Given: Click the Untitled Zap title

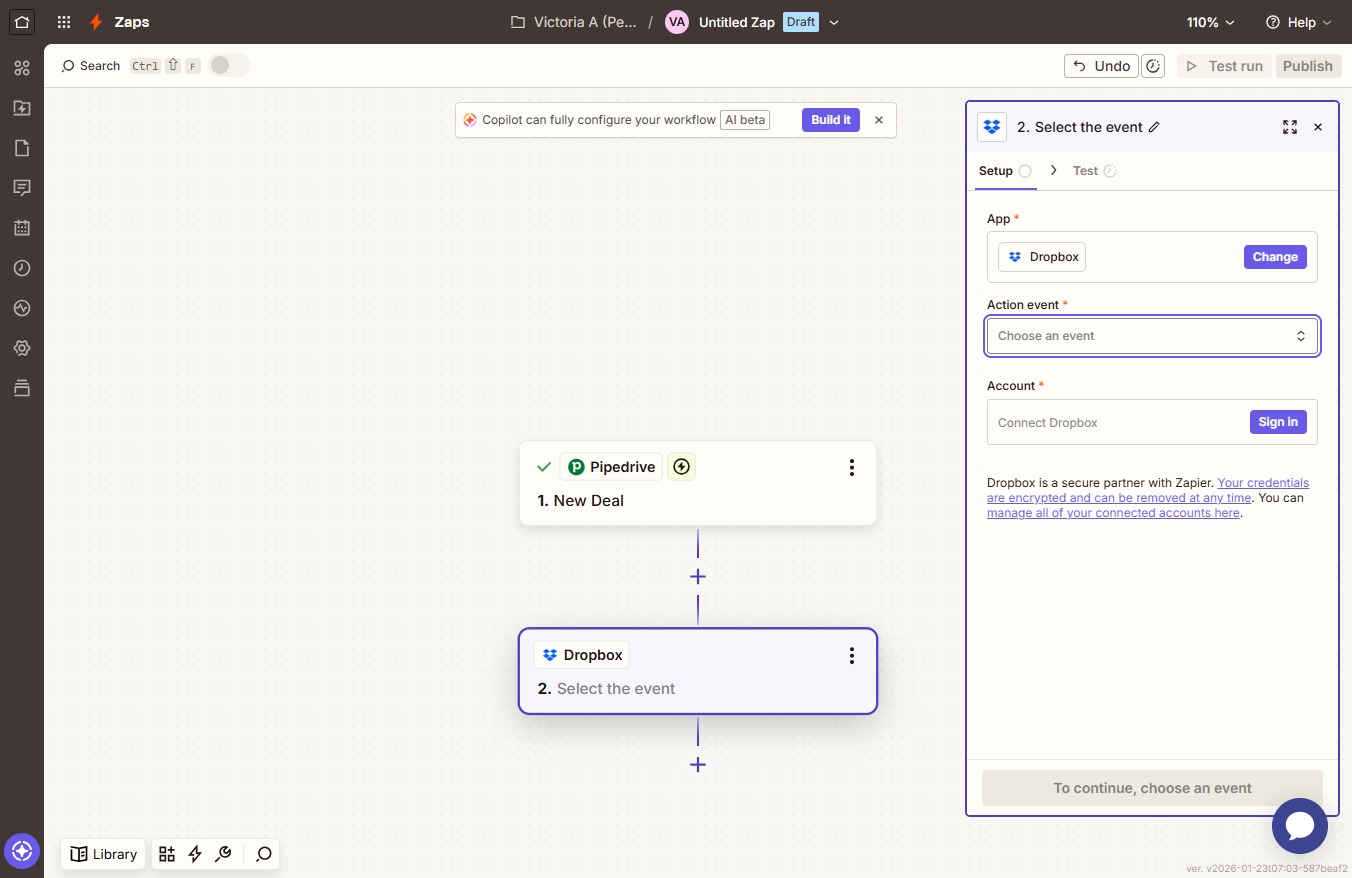Looking at the screenshot, I should (x=737, y=22).
